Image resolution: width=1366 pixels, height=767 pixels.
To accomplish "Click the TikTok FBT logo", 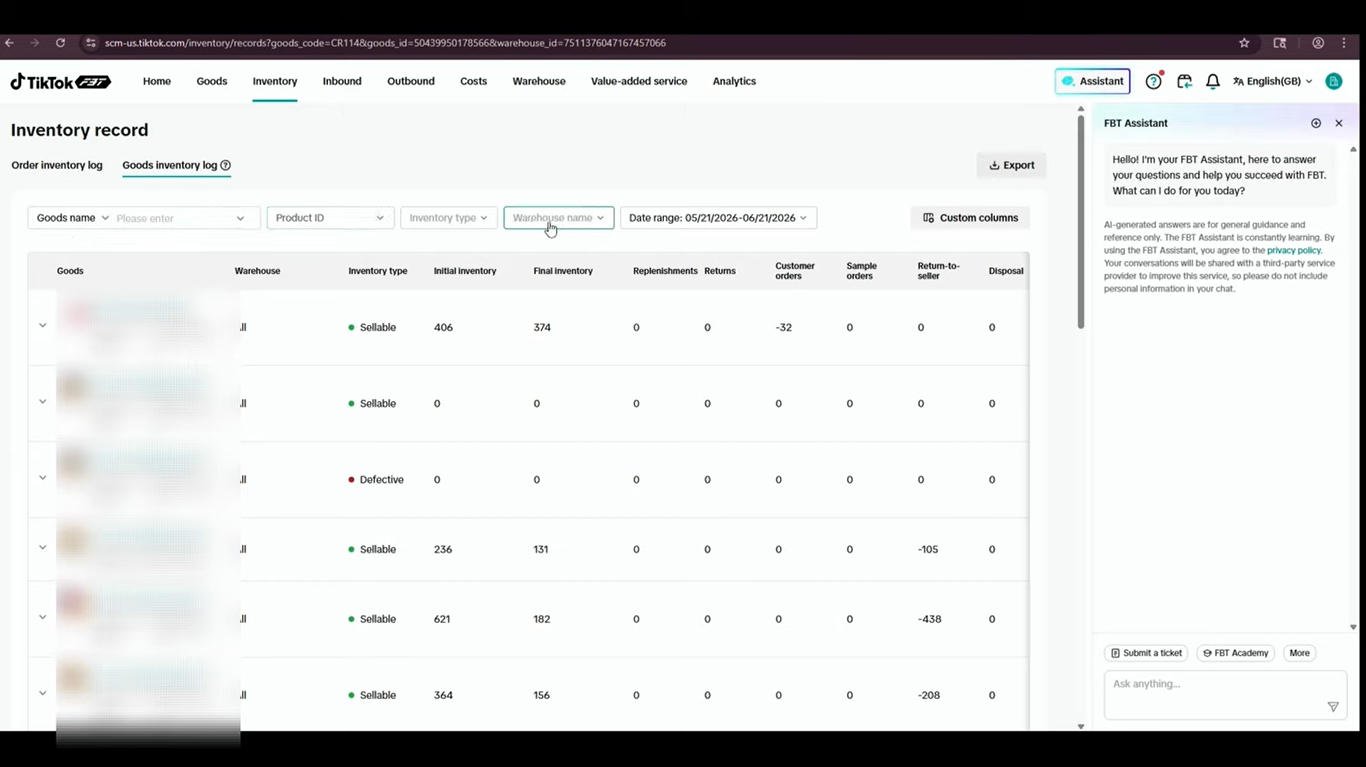I will pos(60,81).
